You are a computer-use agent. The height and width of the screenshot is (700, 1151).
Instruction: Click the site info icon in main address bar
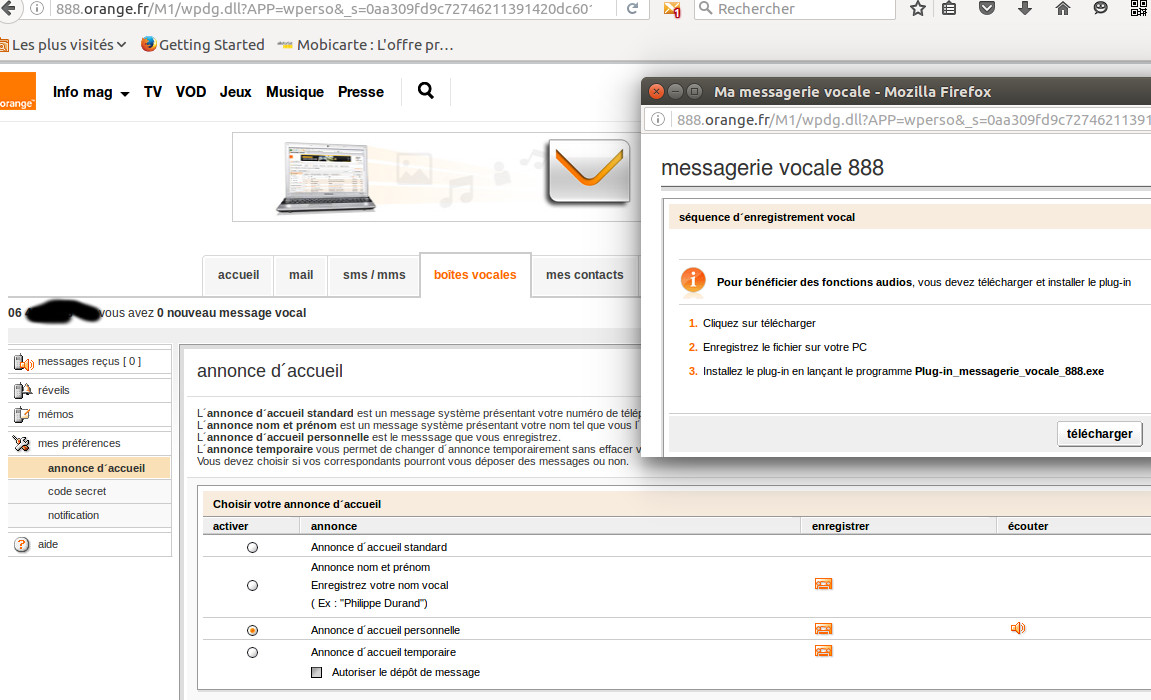[37, 9]
